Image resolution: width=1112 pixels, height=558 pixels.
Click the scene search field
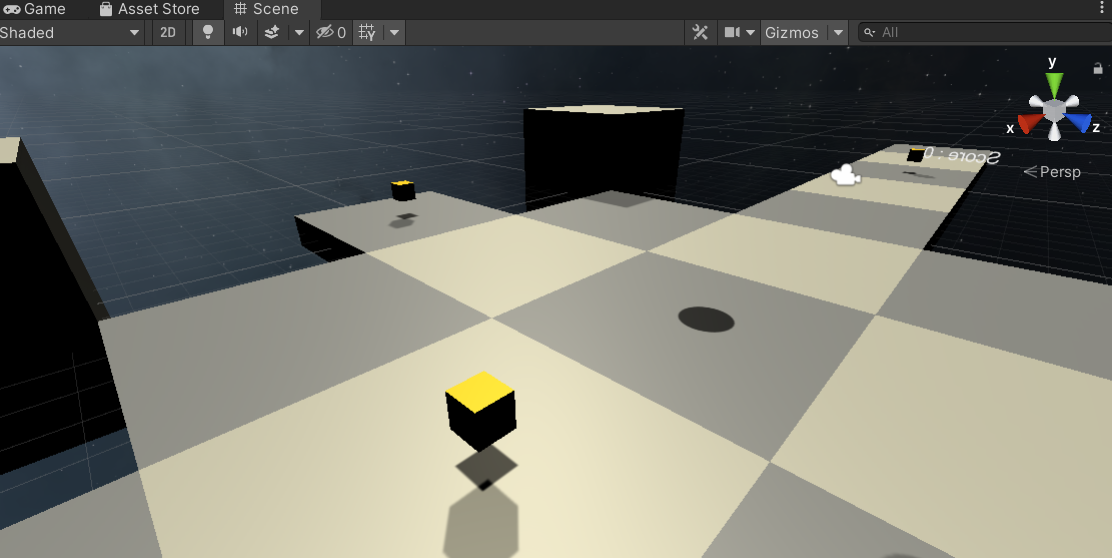985,32
